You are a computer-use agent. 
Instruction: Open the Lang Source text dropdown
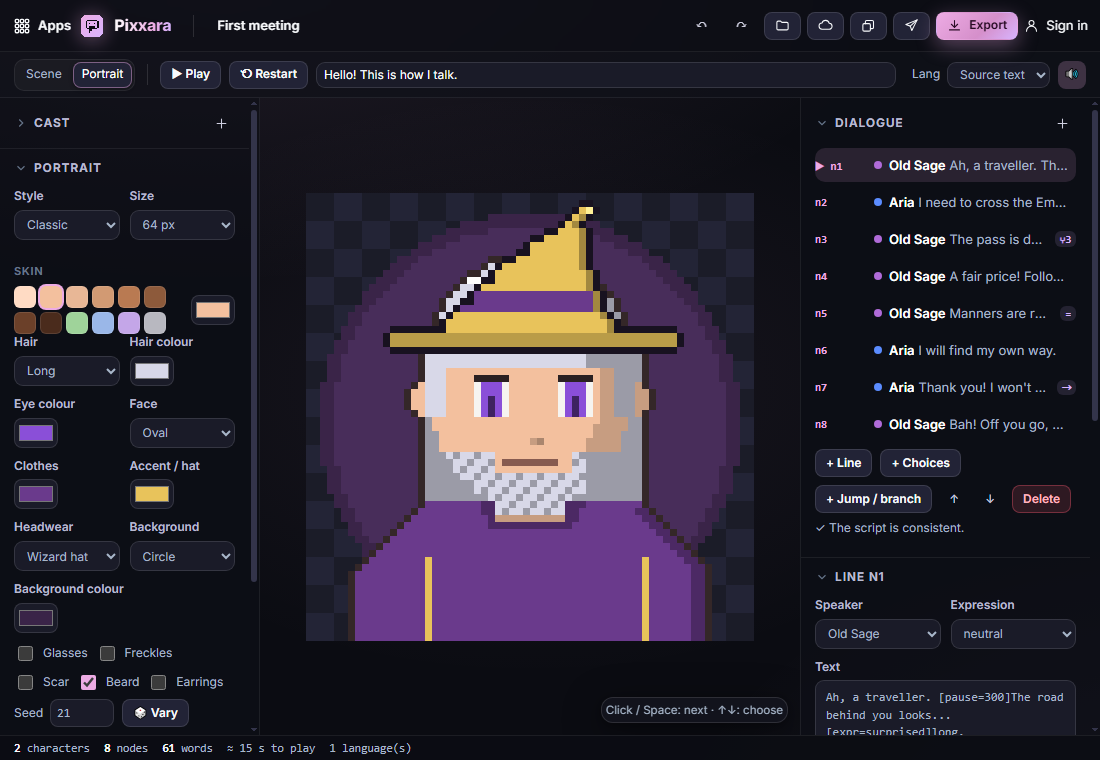coord(998,74)
